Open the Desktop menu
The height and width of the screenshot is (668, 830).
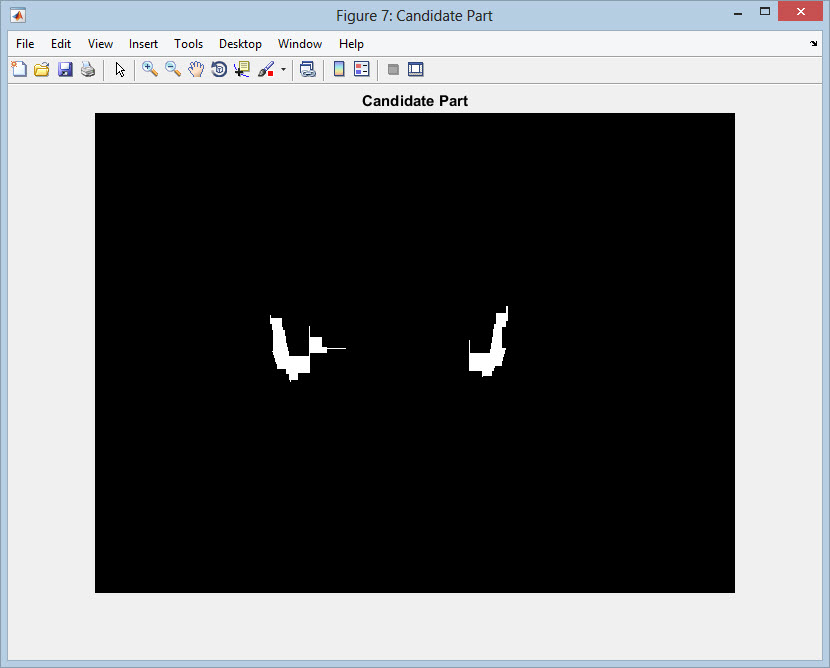coord(240,44)
